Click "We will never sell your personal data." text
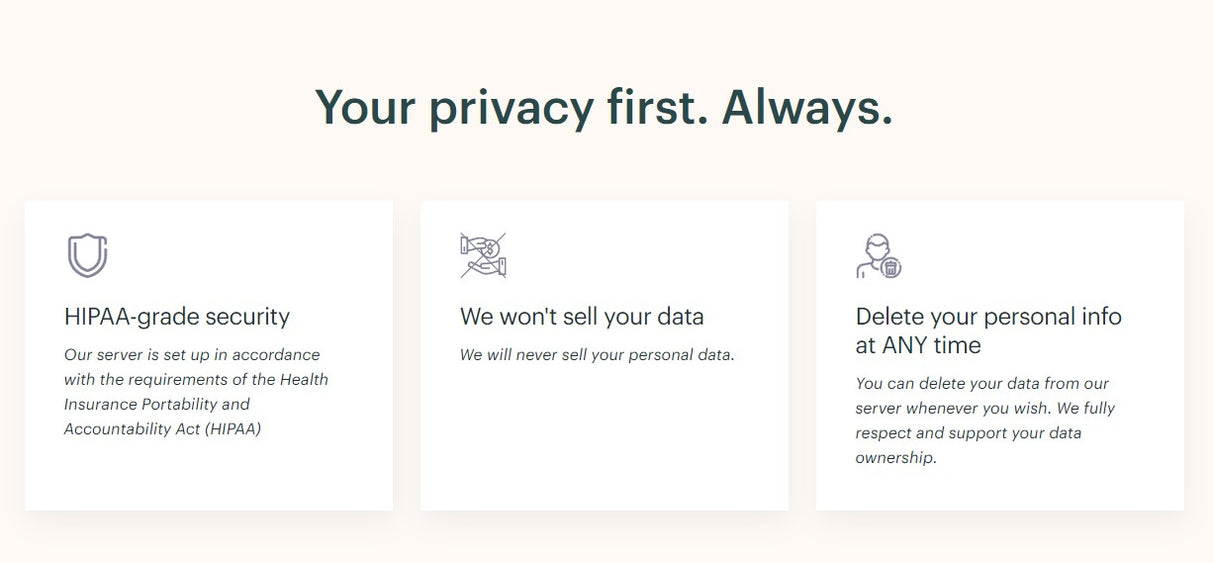The width and height of the screenshot is (1214, 563). 597,355
